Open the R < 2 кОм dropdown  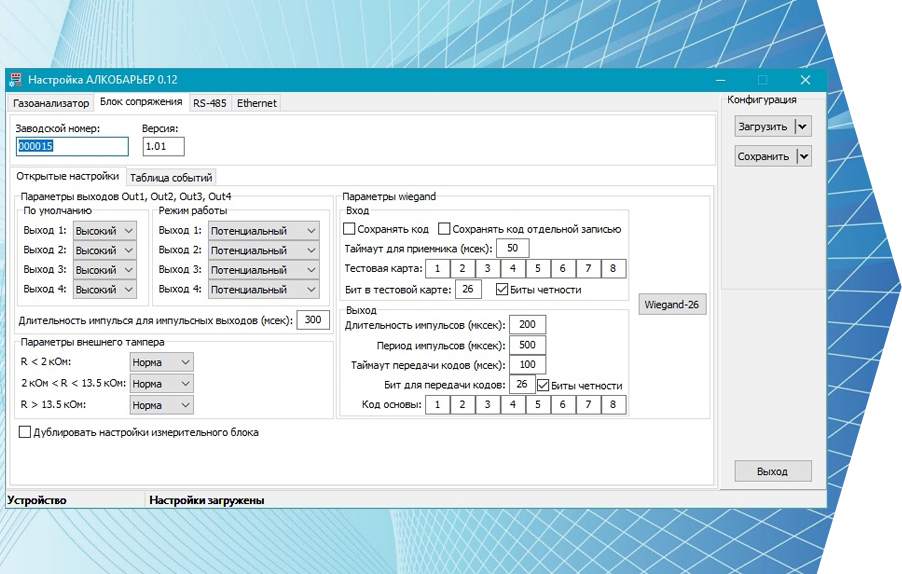tap(162, 362)
